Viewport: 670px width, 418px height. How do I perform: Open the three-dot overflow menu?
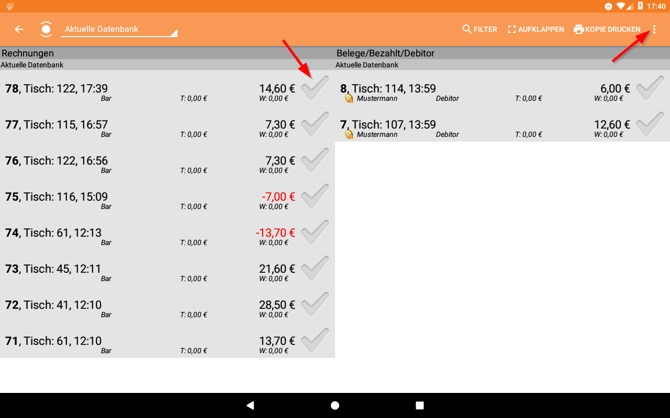(x=654, y=30)
